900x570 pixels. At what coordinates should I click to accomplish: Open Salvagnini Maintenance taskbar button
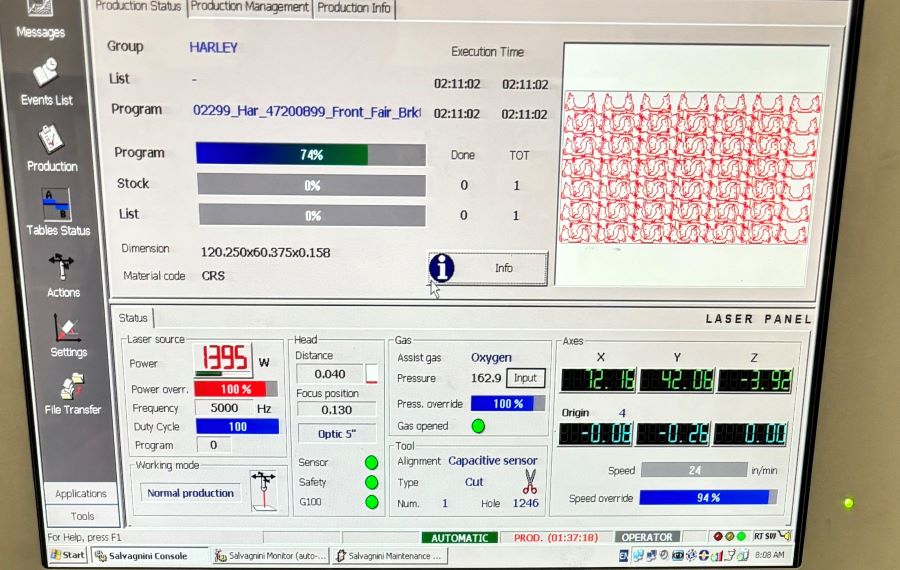[x=390, y=556]
